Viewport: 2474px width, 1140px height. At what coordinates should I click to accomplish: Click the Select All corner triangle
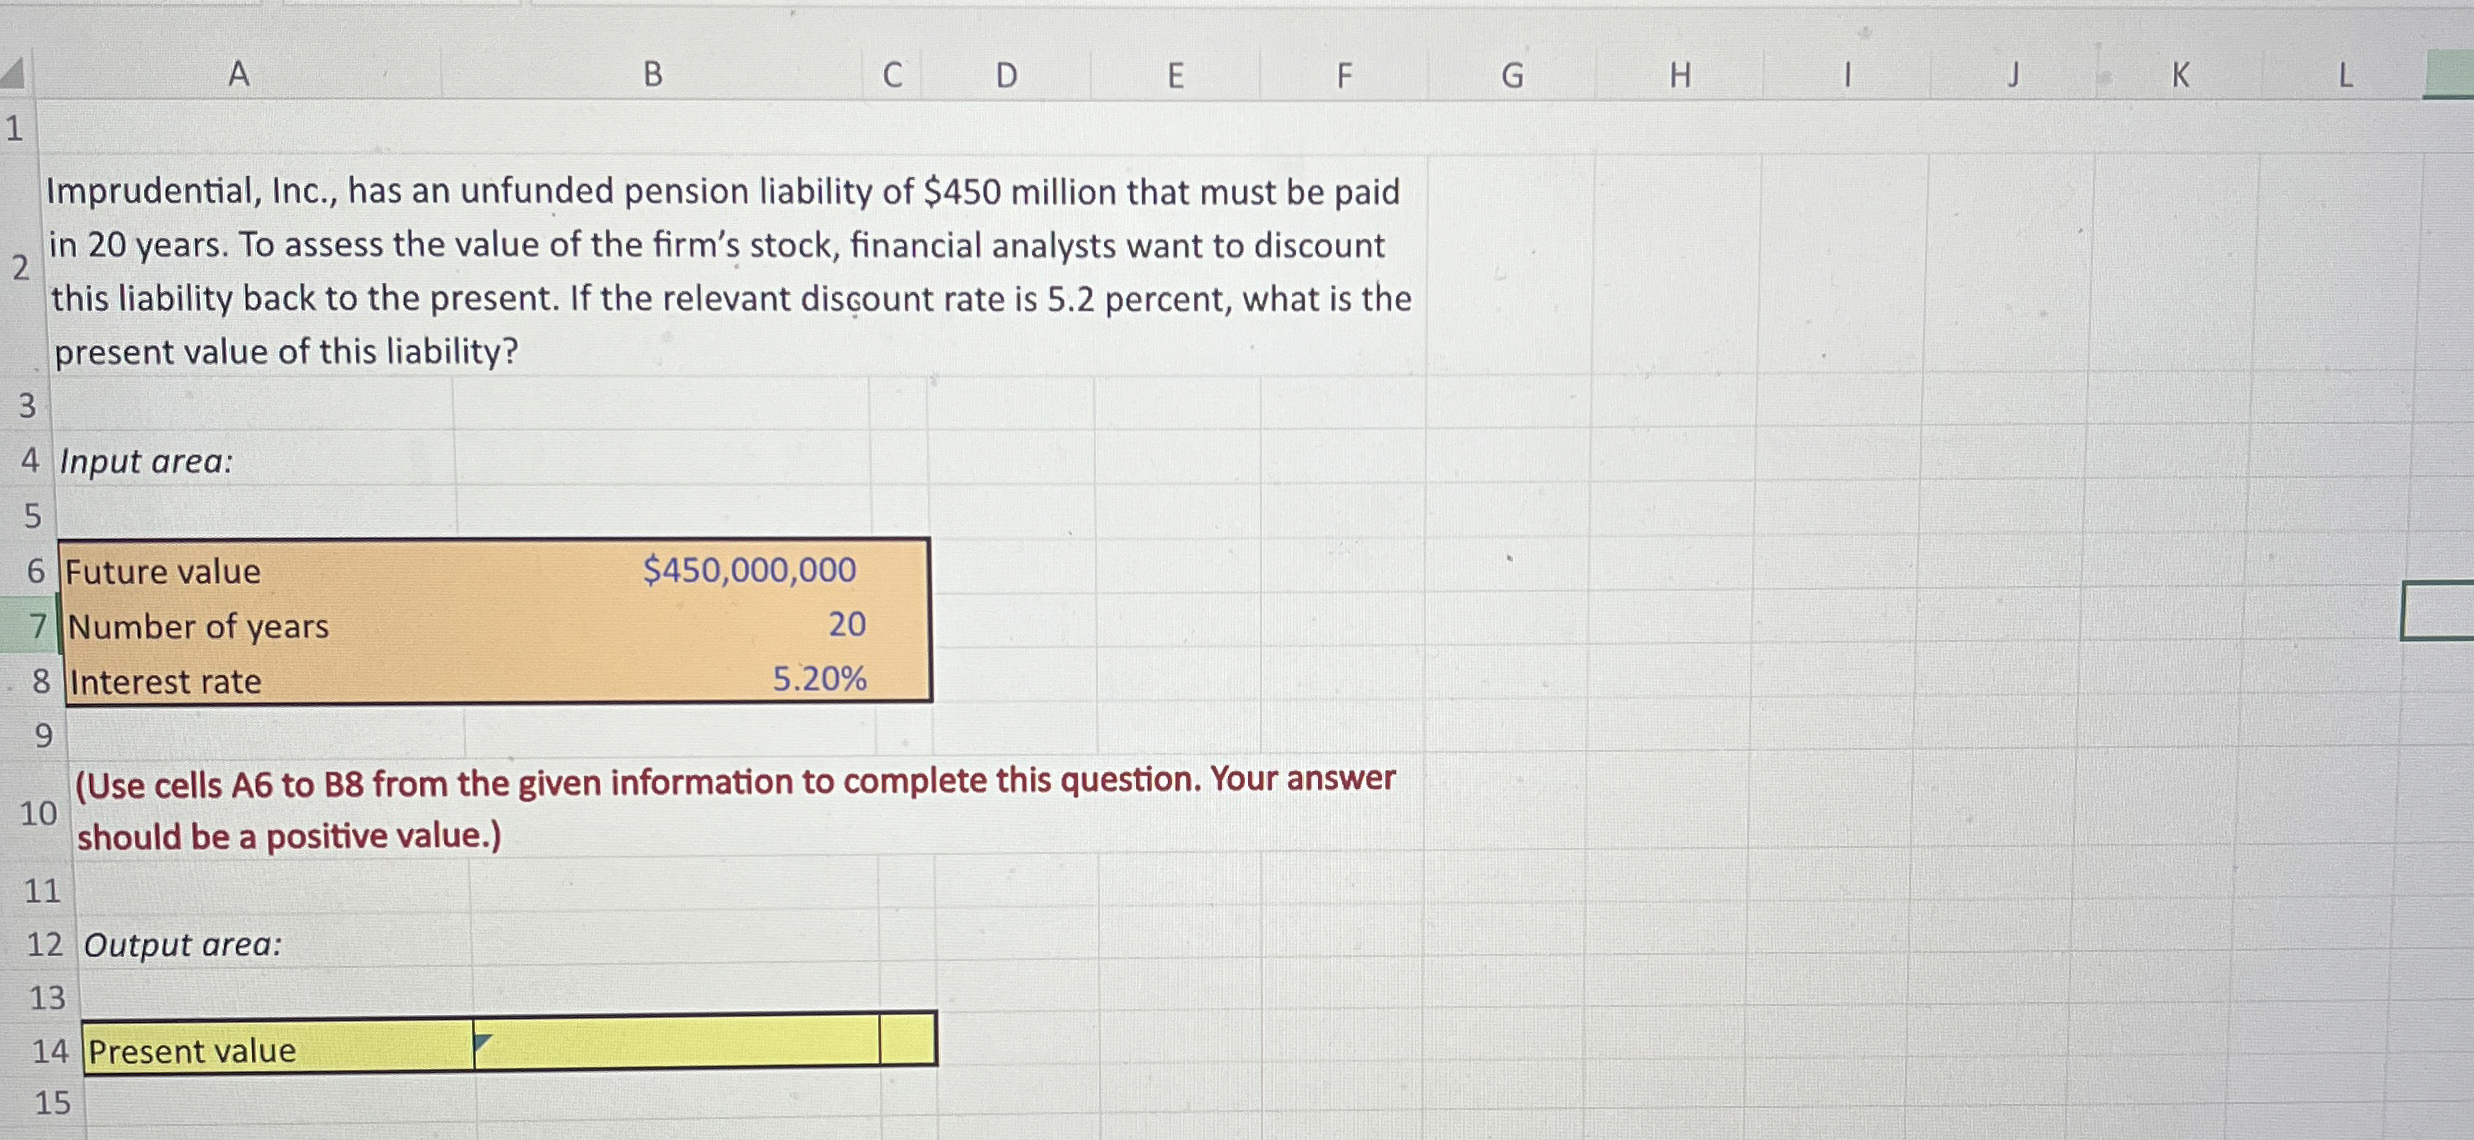13,74
